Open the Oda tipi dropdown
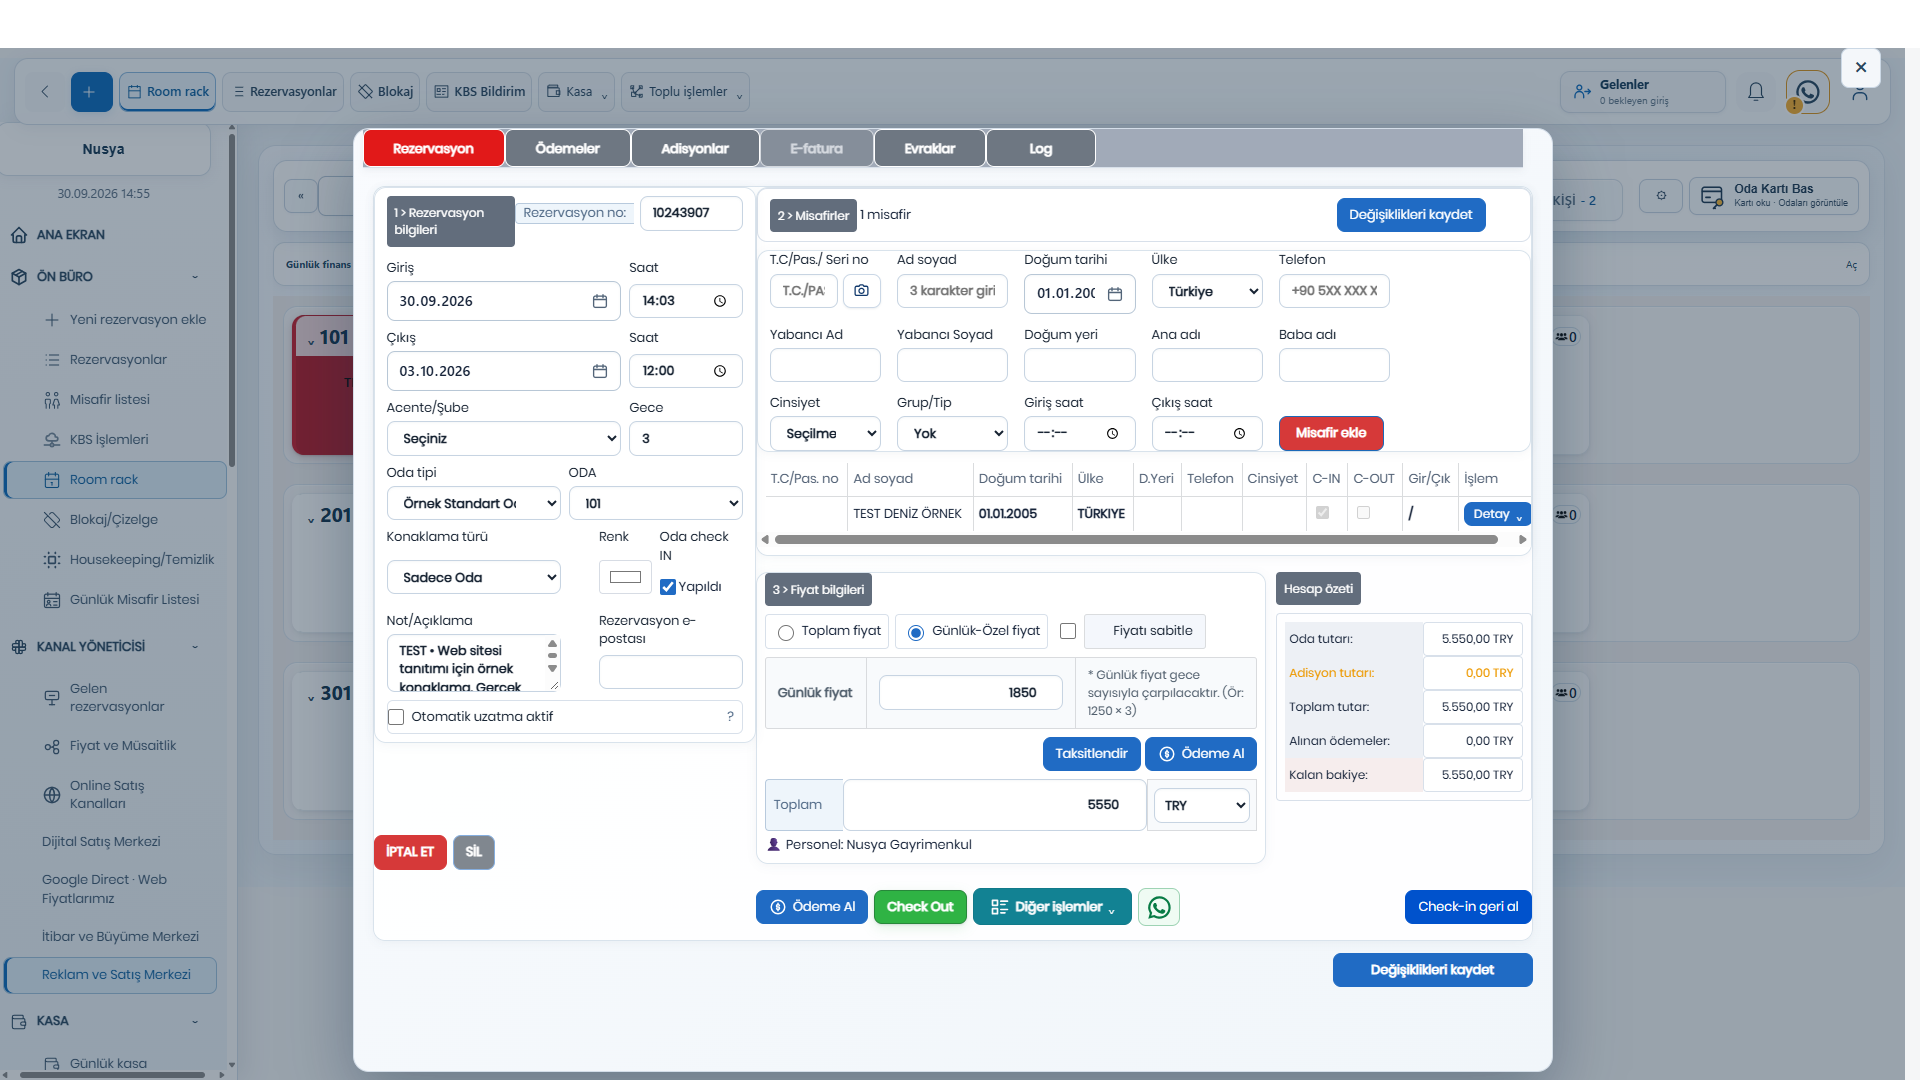 (x=474, y=504)
